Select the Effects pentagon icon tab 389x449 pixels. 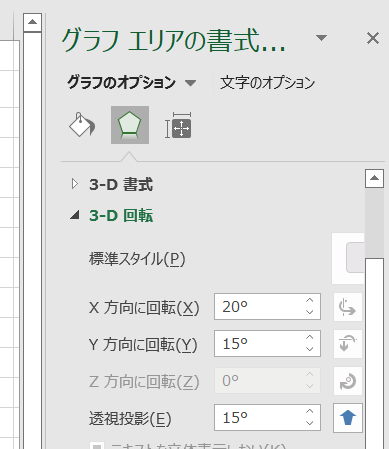coord(130,125)
